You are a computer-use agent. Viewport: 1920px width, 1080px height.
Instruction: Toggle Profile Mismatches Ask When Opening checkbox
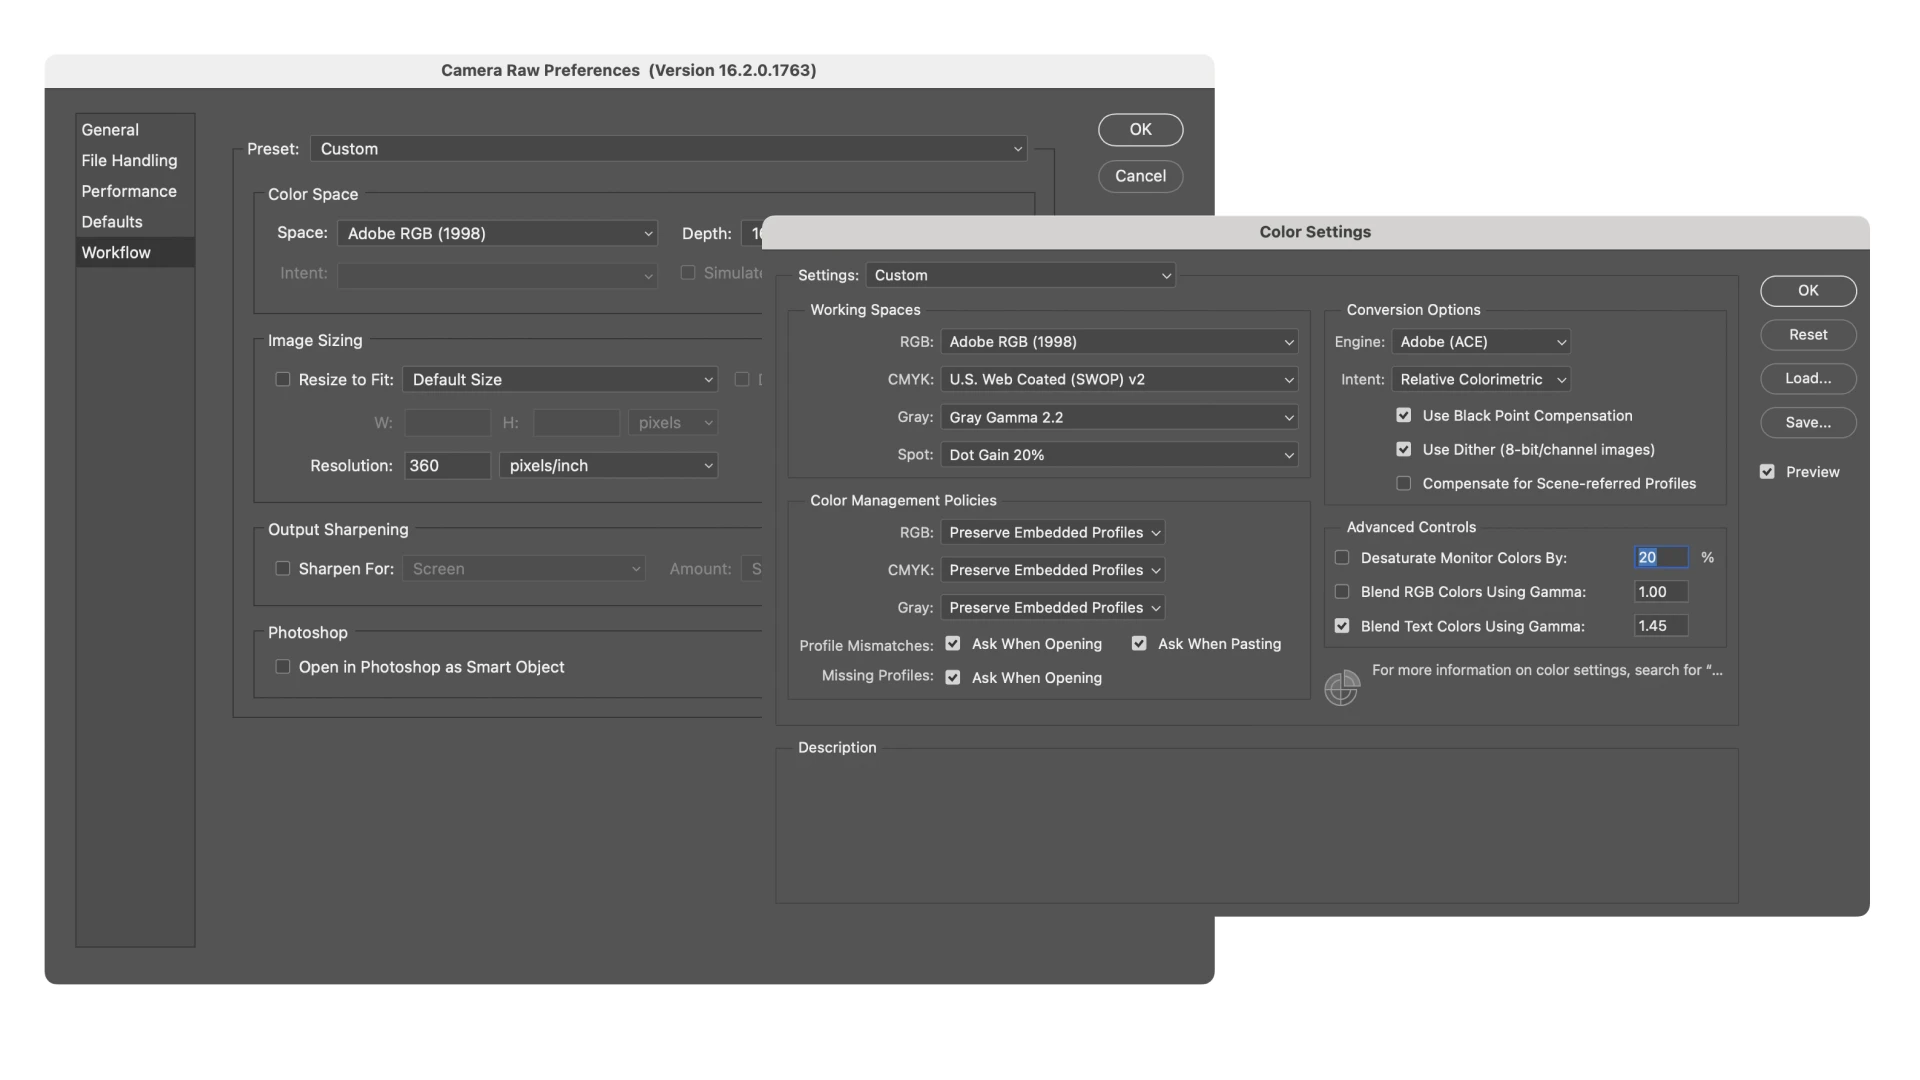click(x=953, y=644)
